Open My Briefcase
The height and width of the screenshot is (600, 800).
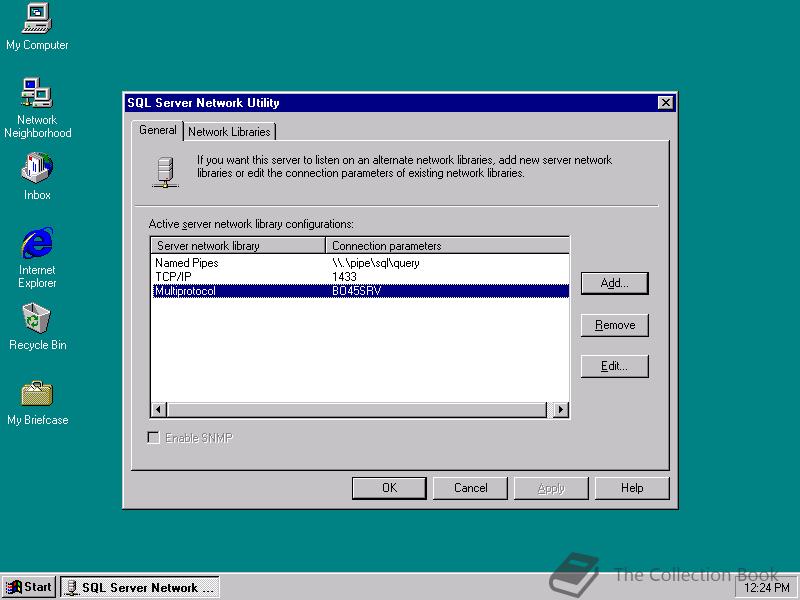(x=36, y=395)
